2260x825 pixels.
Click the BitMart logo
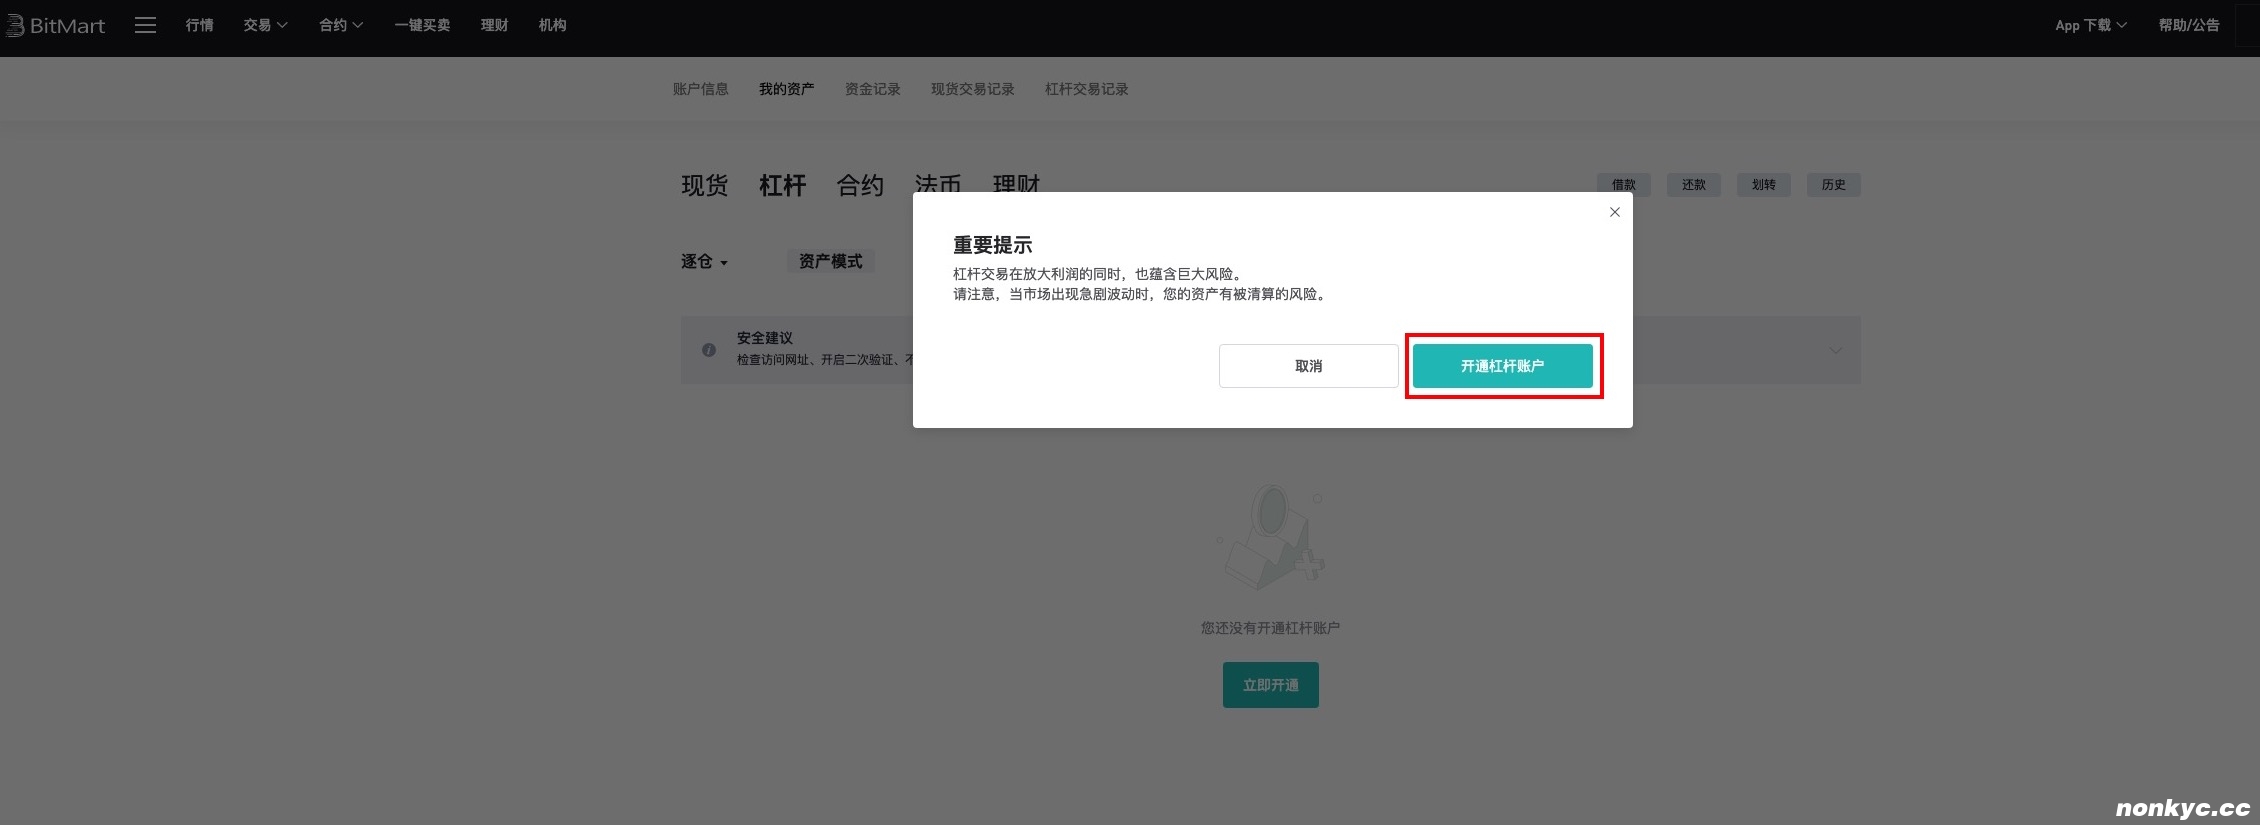coord(56,26)
